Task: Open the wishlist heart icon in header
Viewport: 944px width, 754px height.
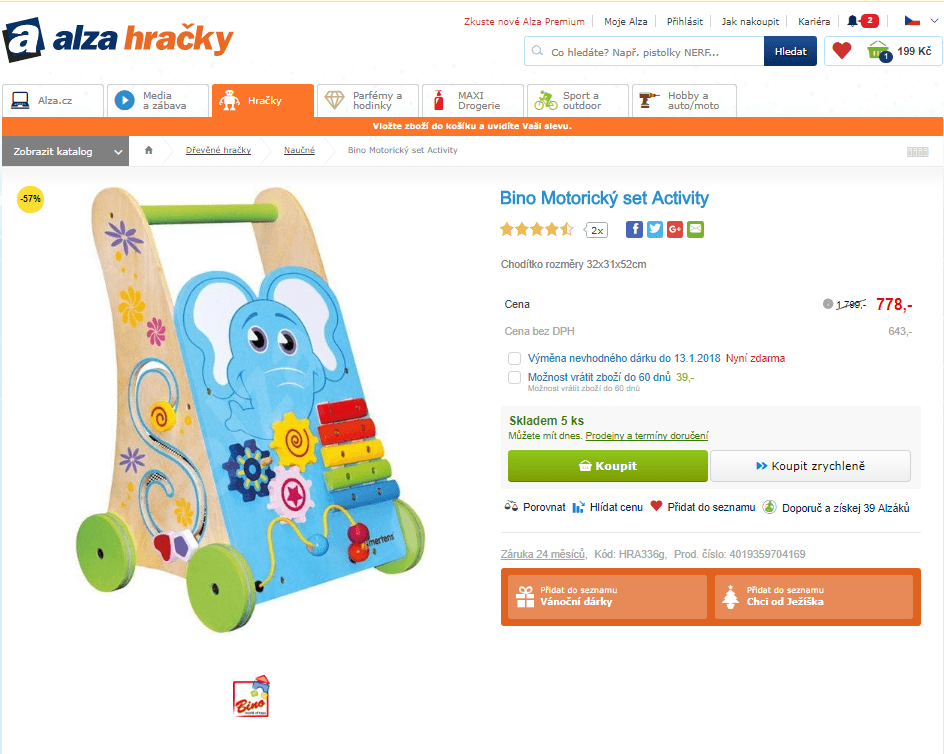Action: pyautogui.click(x=842, y=51)
